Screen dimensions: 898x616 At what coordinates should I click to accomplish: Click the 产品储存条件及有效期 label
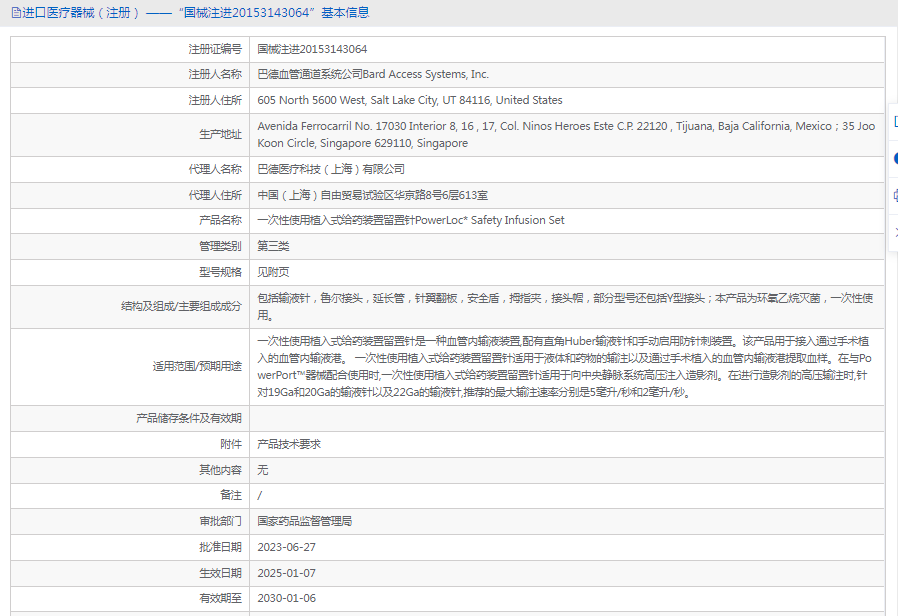click(x=189, y=418)
